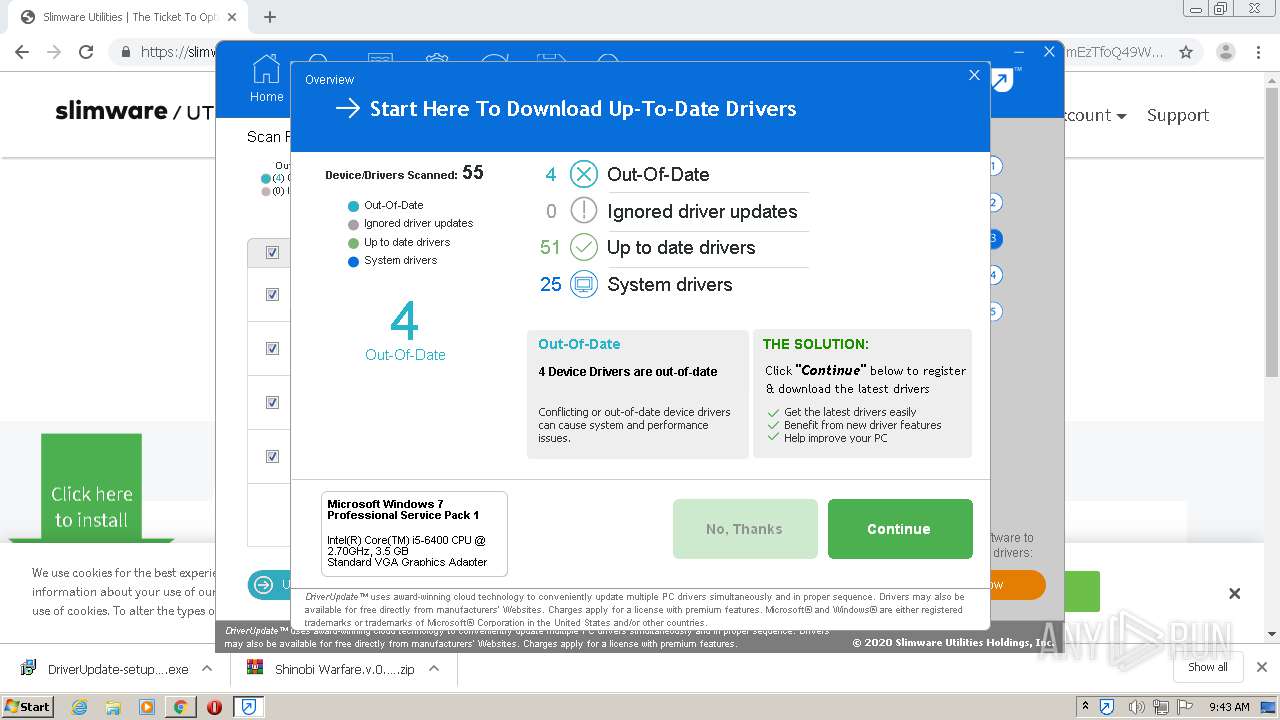The image size is (1280, 720).
Task: Close the downloads bar
Action: click(1262, 667)
